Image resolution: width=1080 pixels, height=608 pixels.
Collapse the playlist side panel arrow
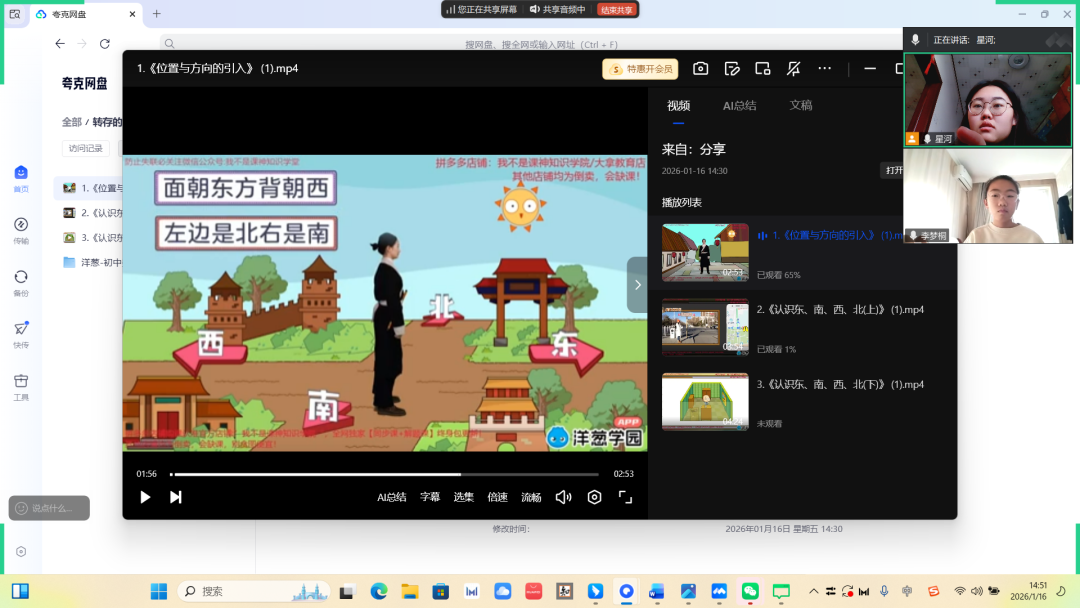click(637, 285)
